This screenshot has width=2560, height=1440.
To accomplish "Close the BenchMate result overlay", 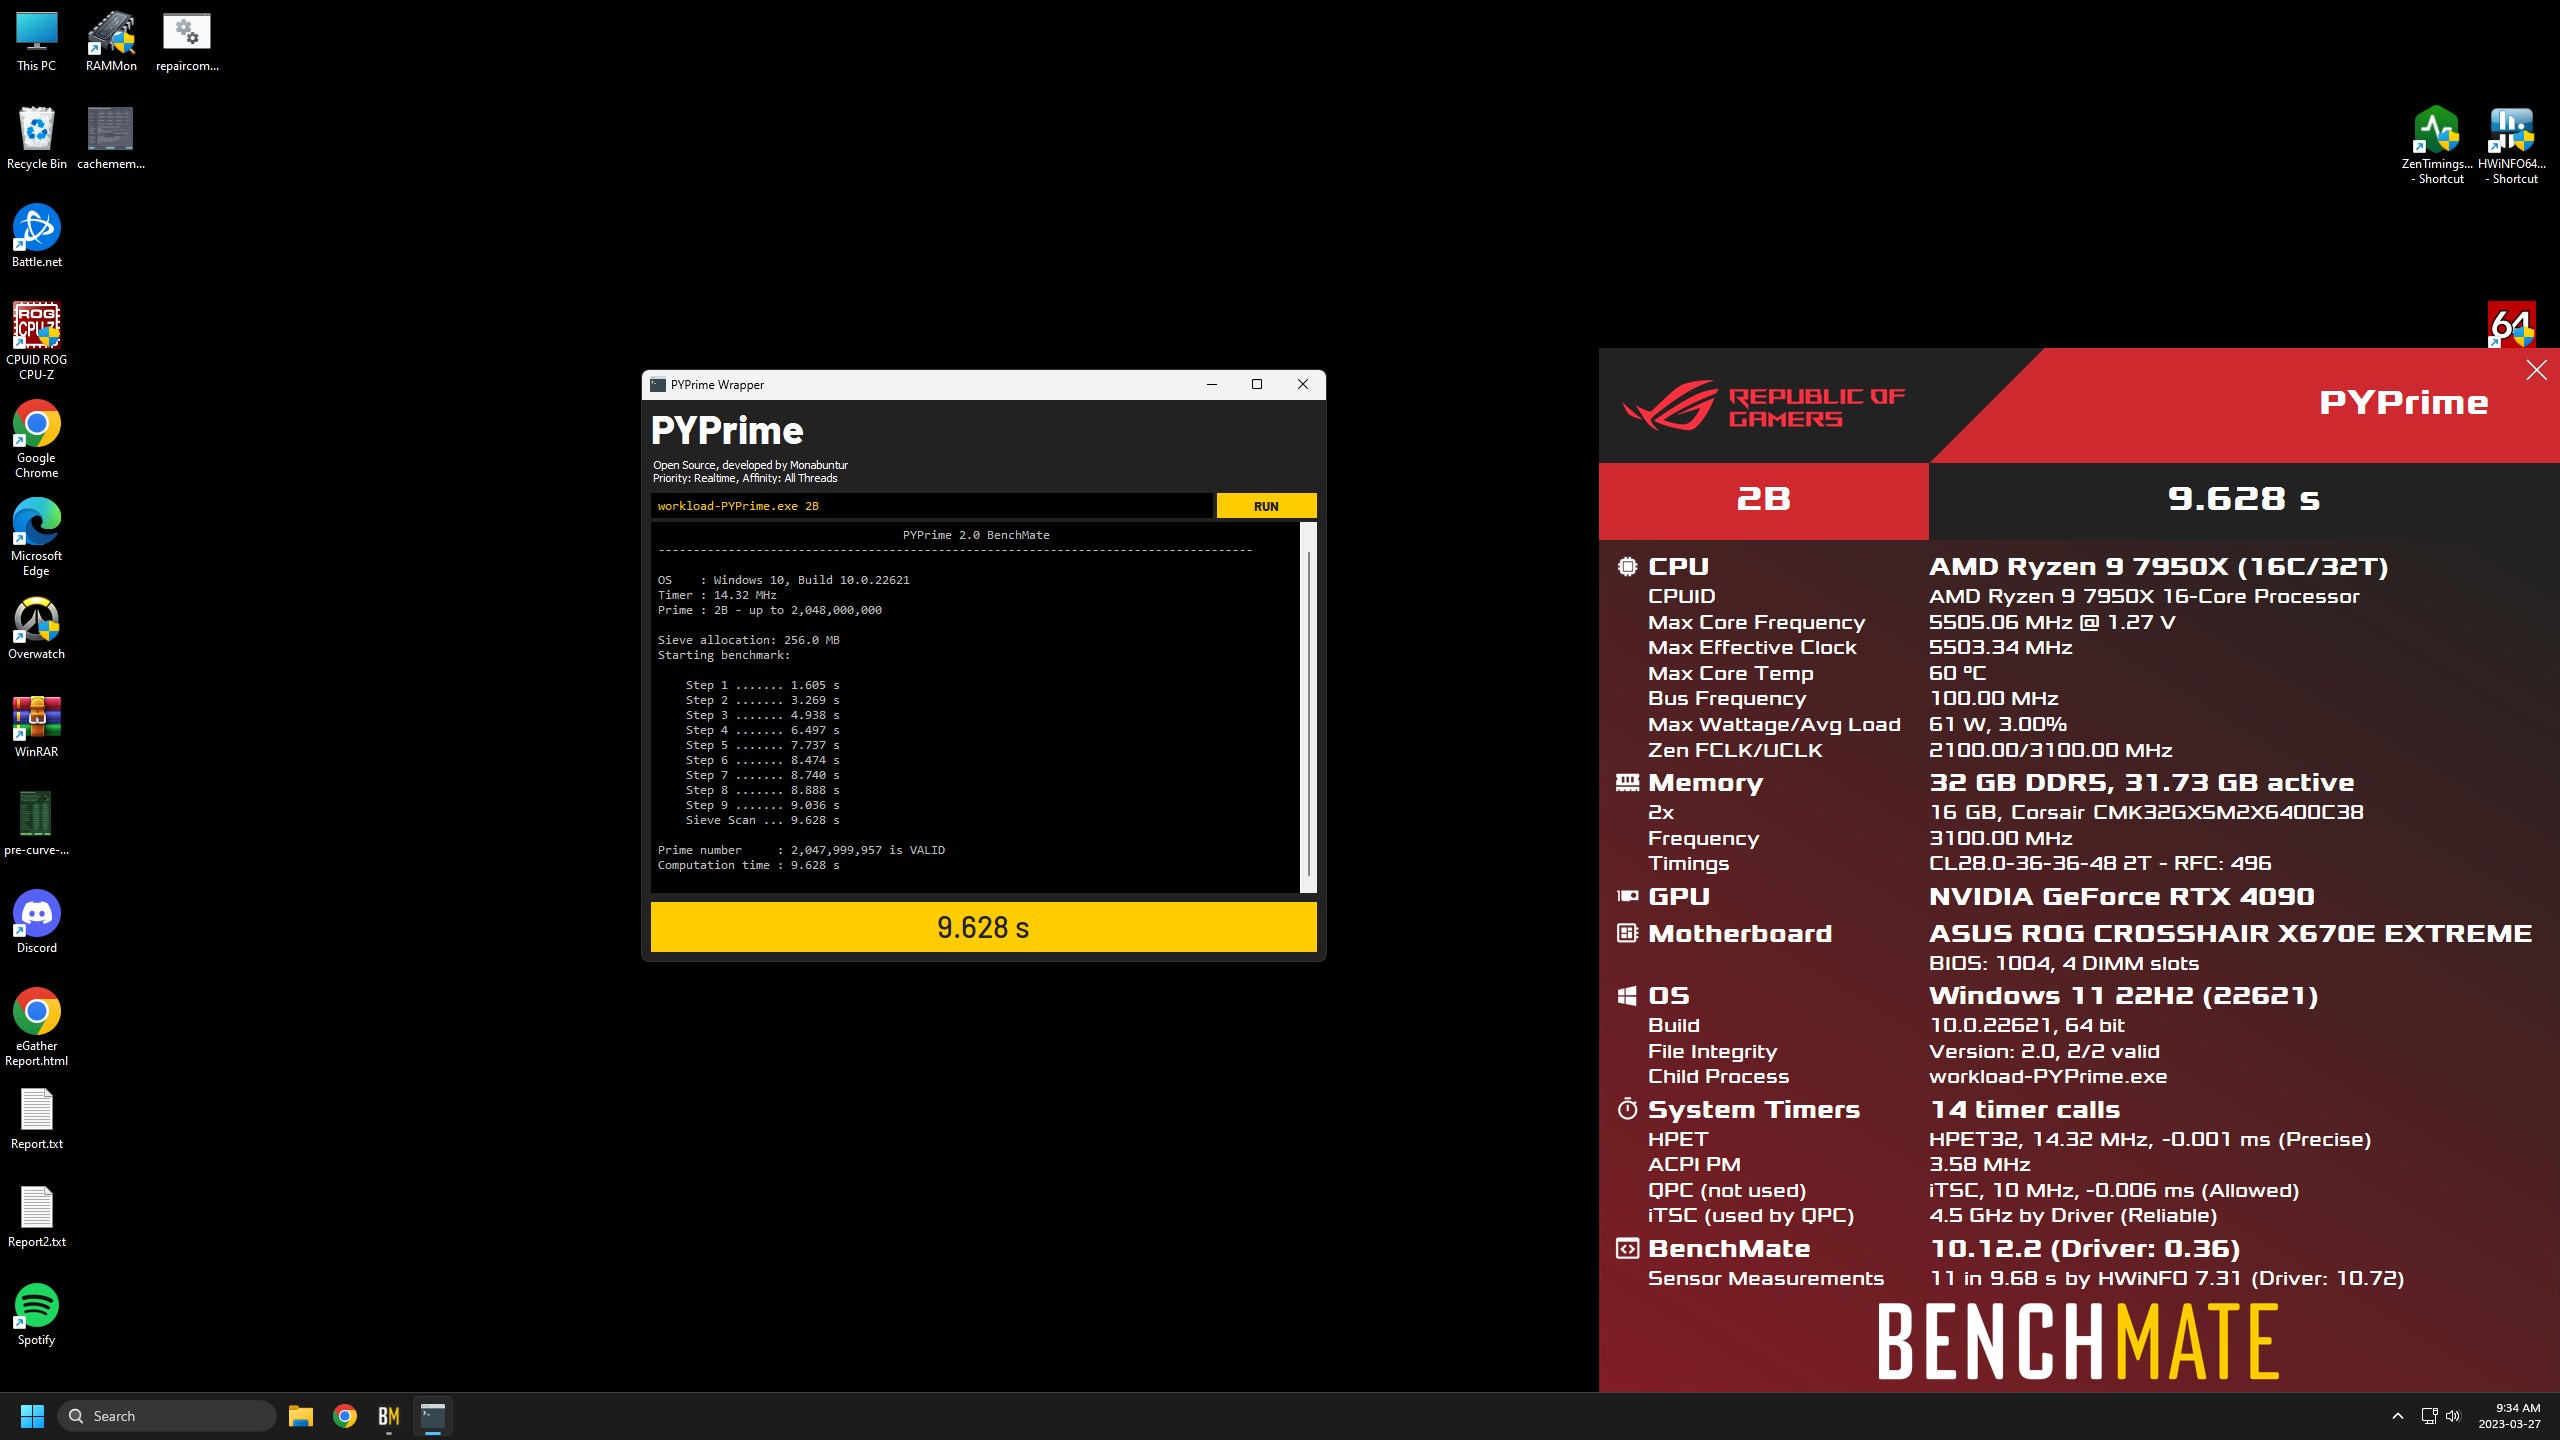I will pyautogui.click(x=2536, y=371).
